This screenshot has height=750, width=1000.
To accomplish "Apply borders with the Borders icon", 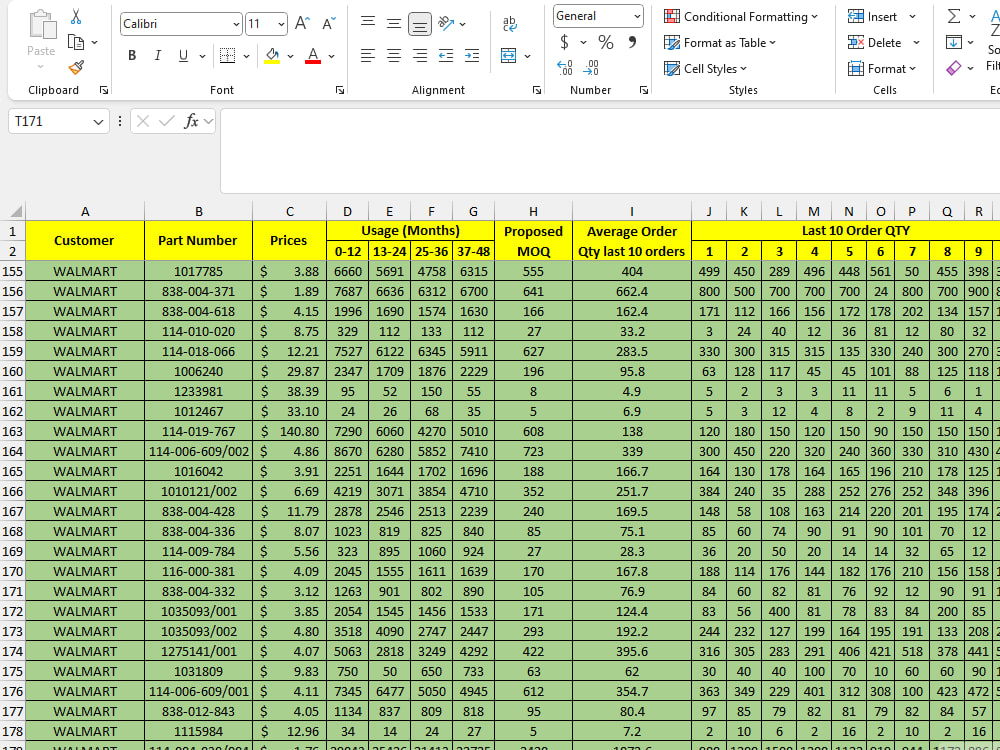I will (x=227, y=56).
